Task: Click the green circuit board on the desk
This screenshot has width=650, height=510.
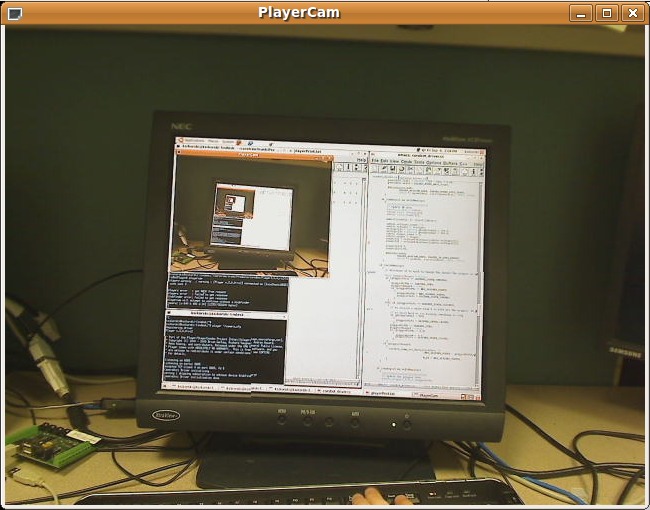Action: pos(48,446)
